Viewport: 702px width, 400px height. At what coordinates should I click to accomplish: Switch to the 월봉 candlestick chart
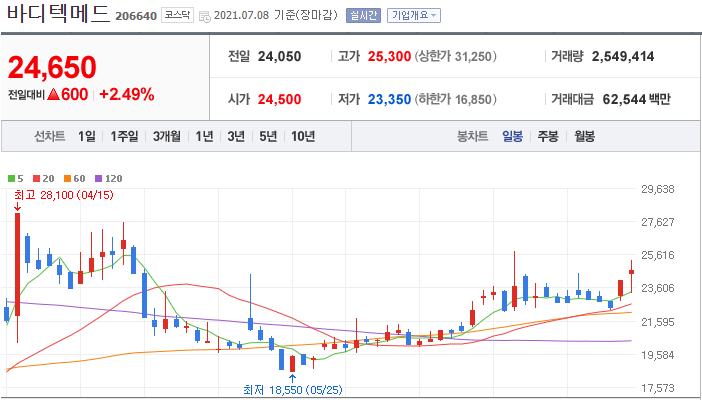click(x=584, y=136)
